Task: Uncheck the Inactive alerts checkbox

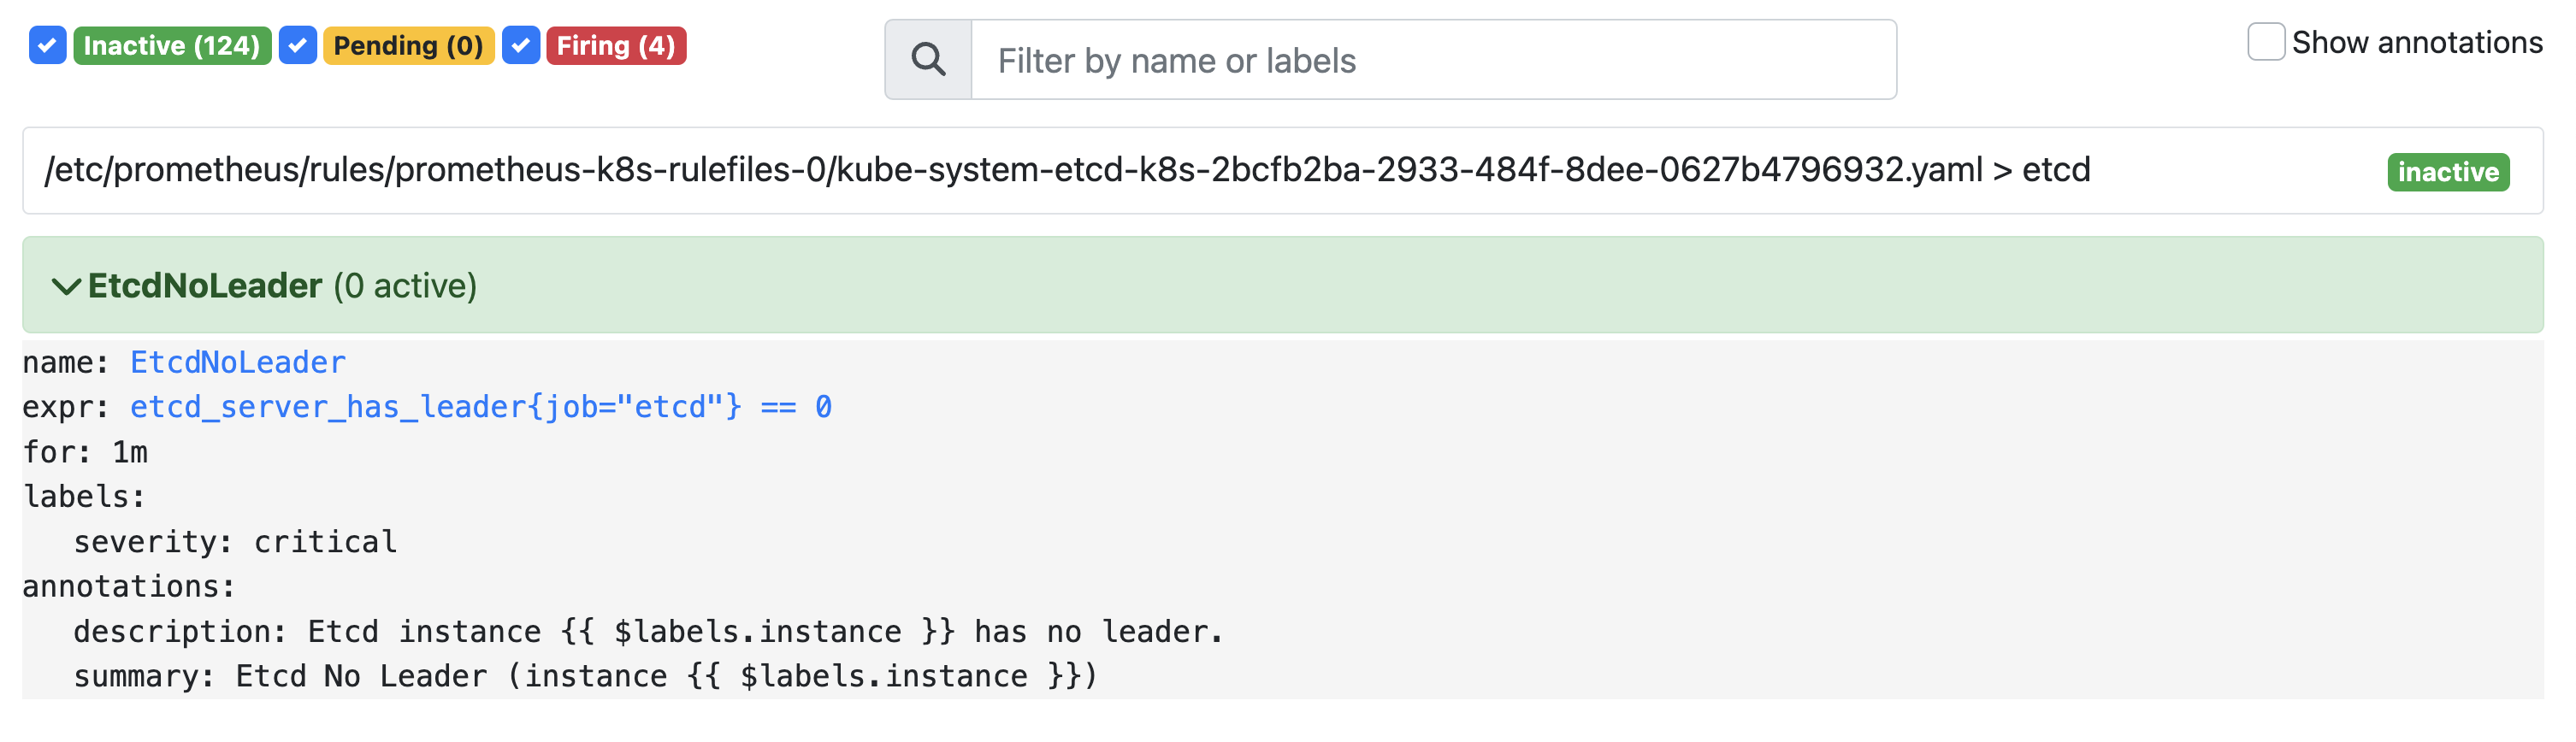Action: point(47,45)
